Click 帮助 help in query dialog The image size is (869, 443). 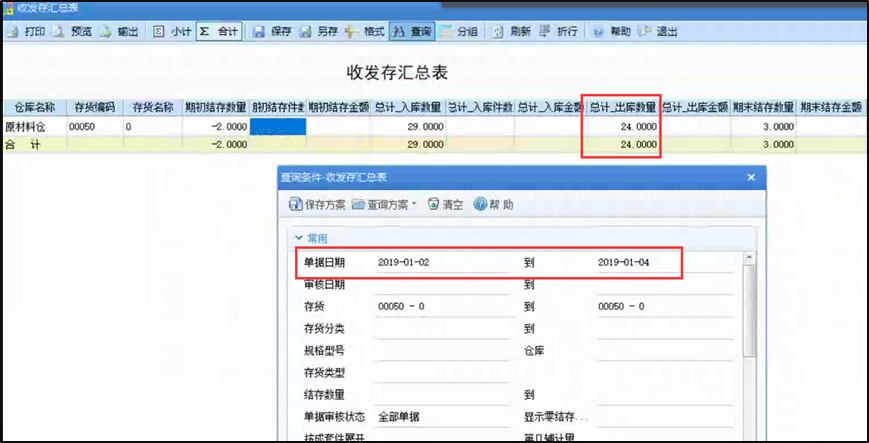pyautogui.click(x=493, y=205)
